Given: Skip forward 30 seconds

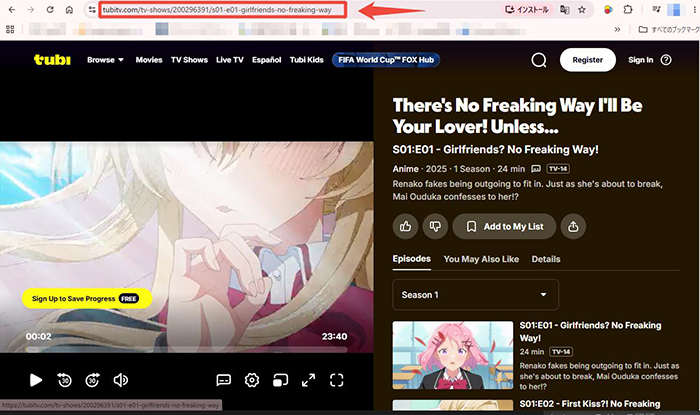Looking at the screenshot, I should click(92, 380).
